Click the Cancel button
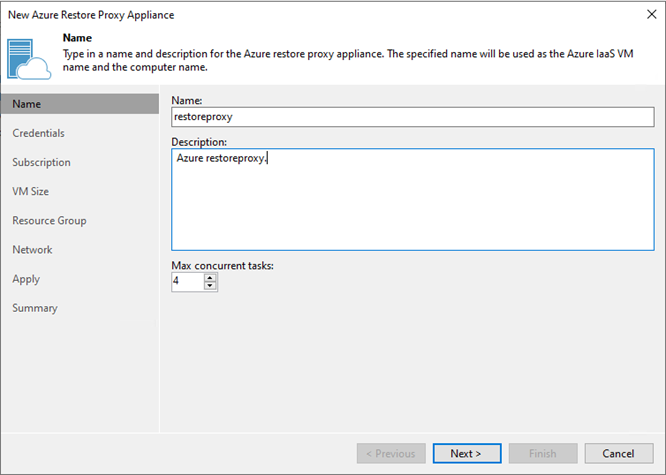 coord(619,454)
